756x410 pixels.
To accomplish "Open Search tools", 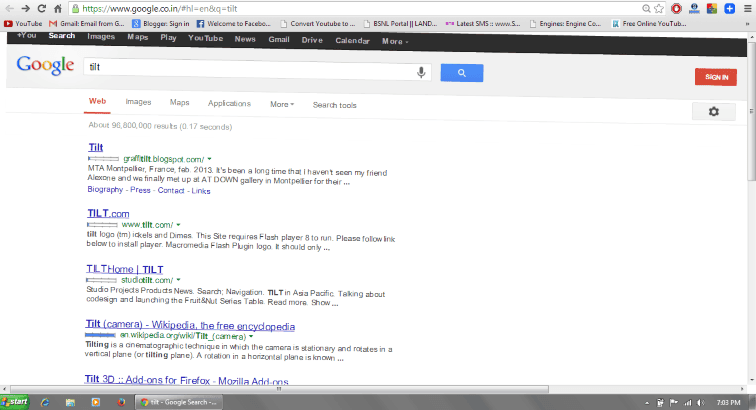I will pos(334,105).
